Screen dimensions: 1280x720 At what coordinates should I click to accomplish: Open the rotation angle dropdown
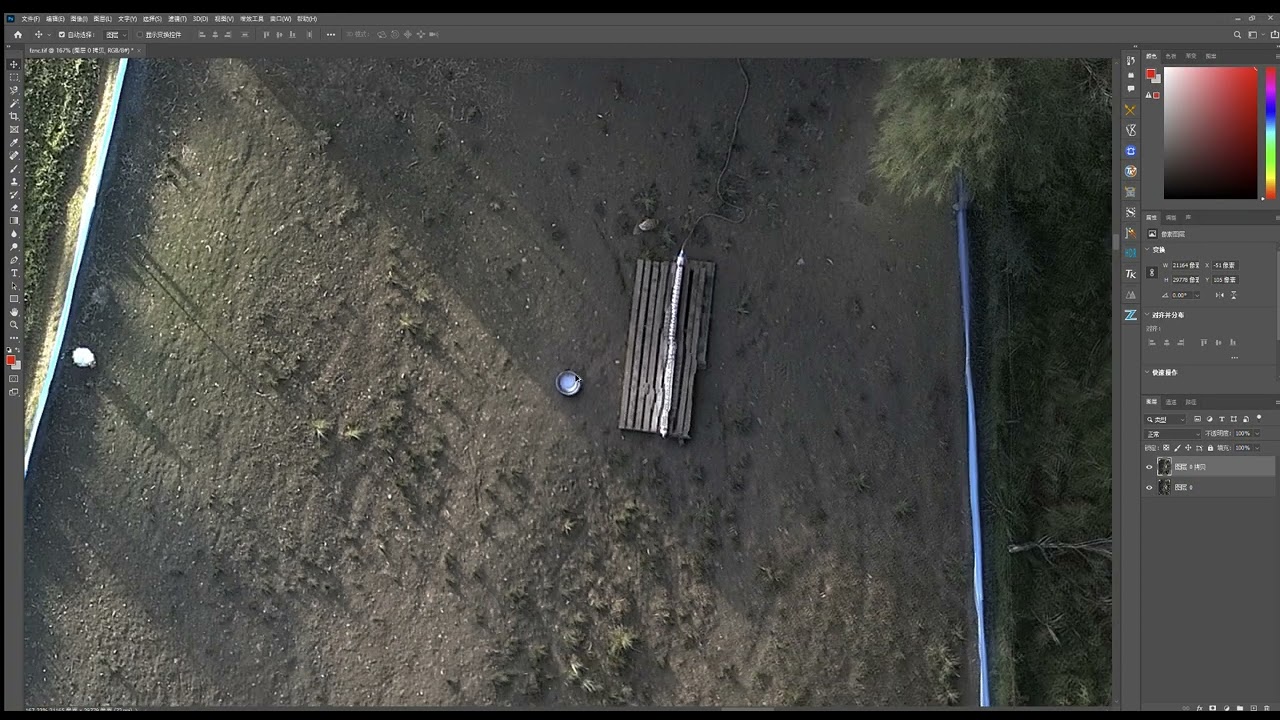tap(1197, 295)
